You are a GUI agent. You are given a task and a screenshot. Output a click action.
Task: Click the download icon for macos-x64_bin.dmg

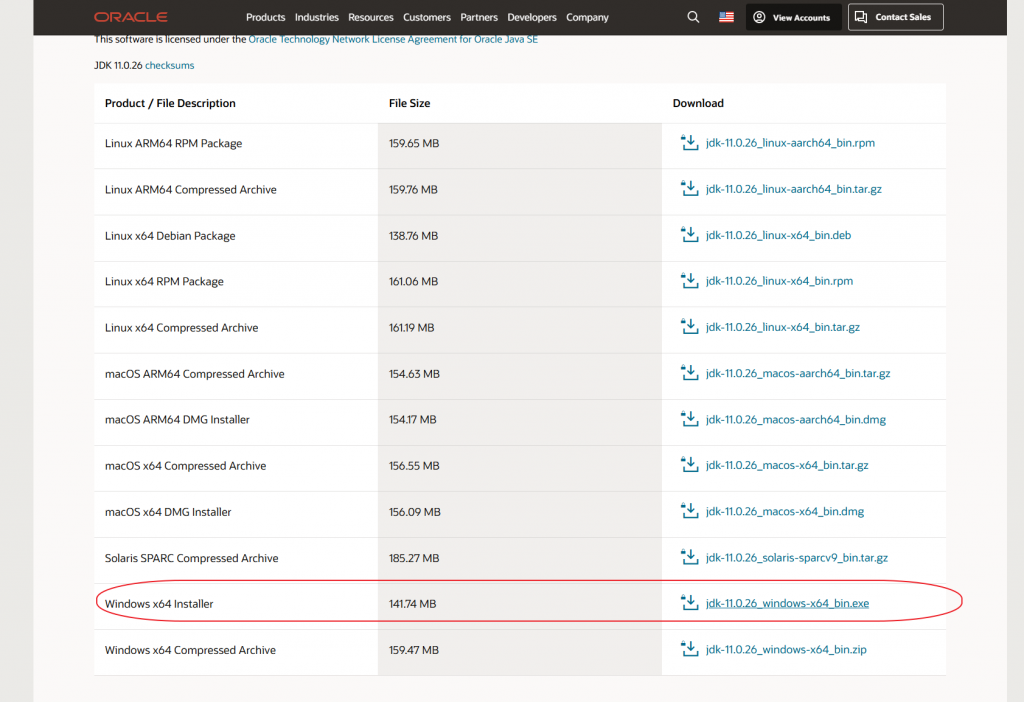(690, 511)
